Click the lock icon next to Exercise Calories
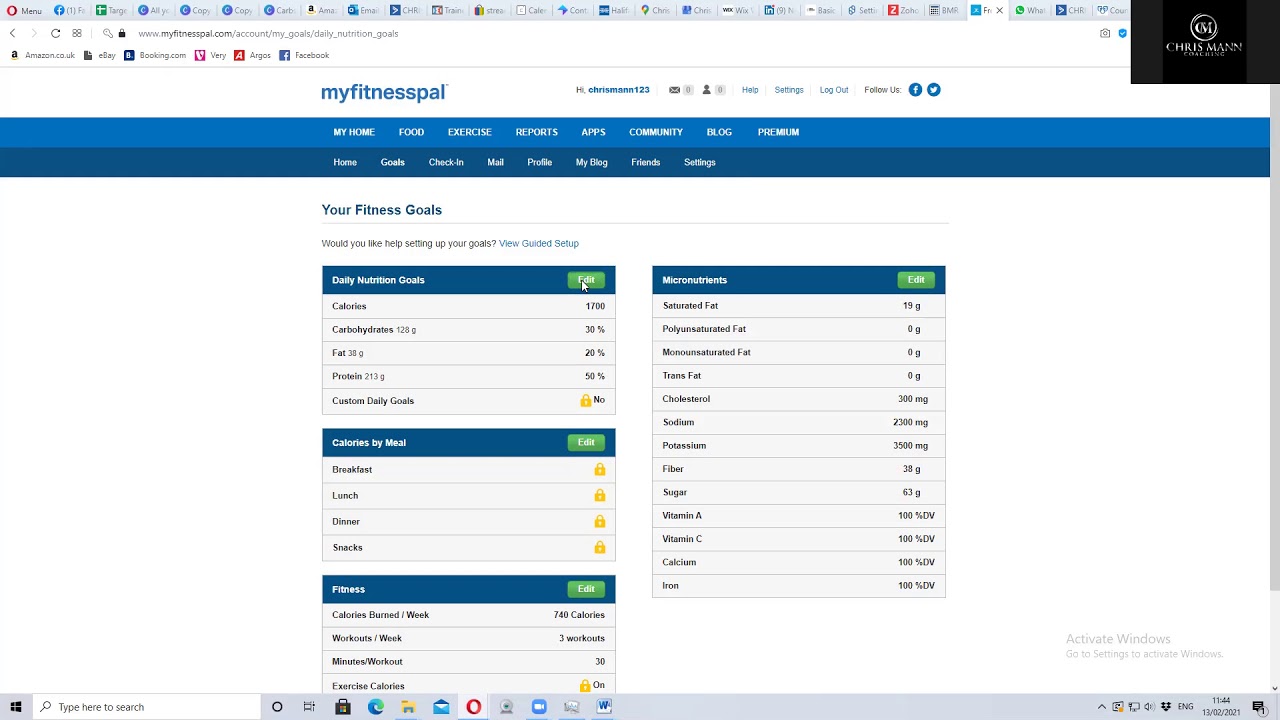Screen dimensions: 1280x720 [x=585, y=686]
